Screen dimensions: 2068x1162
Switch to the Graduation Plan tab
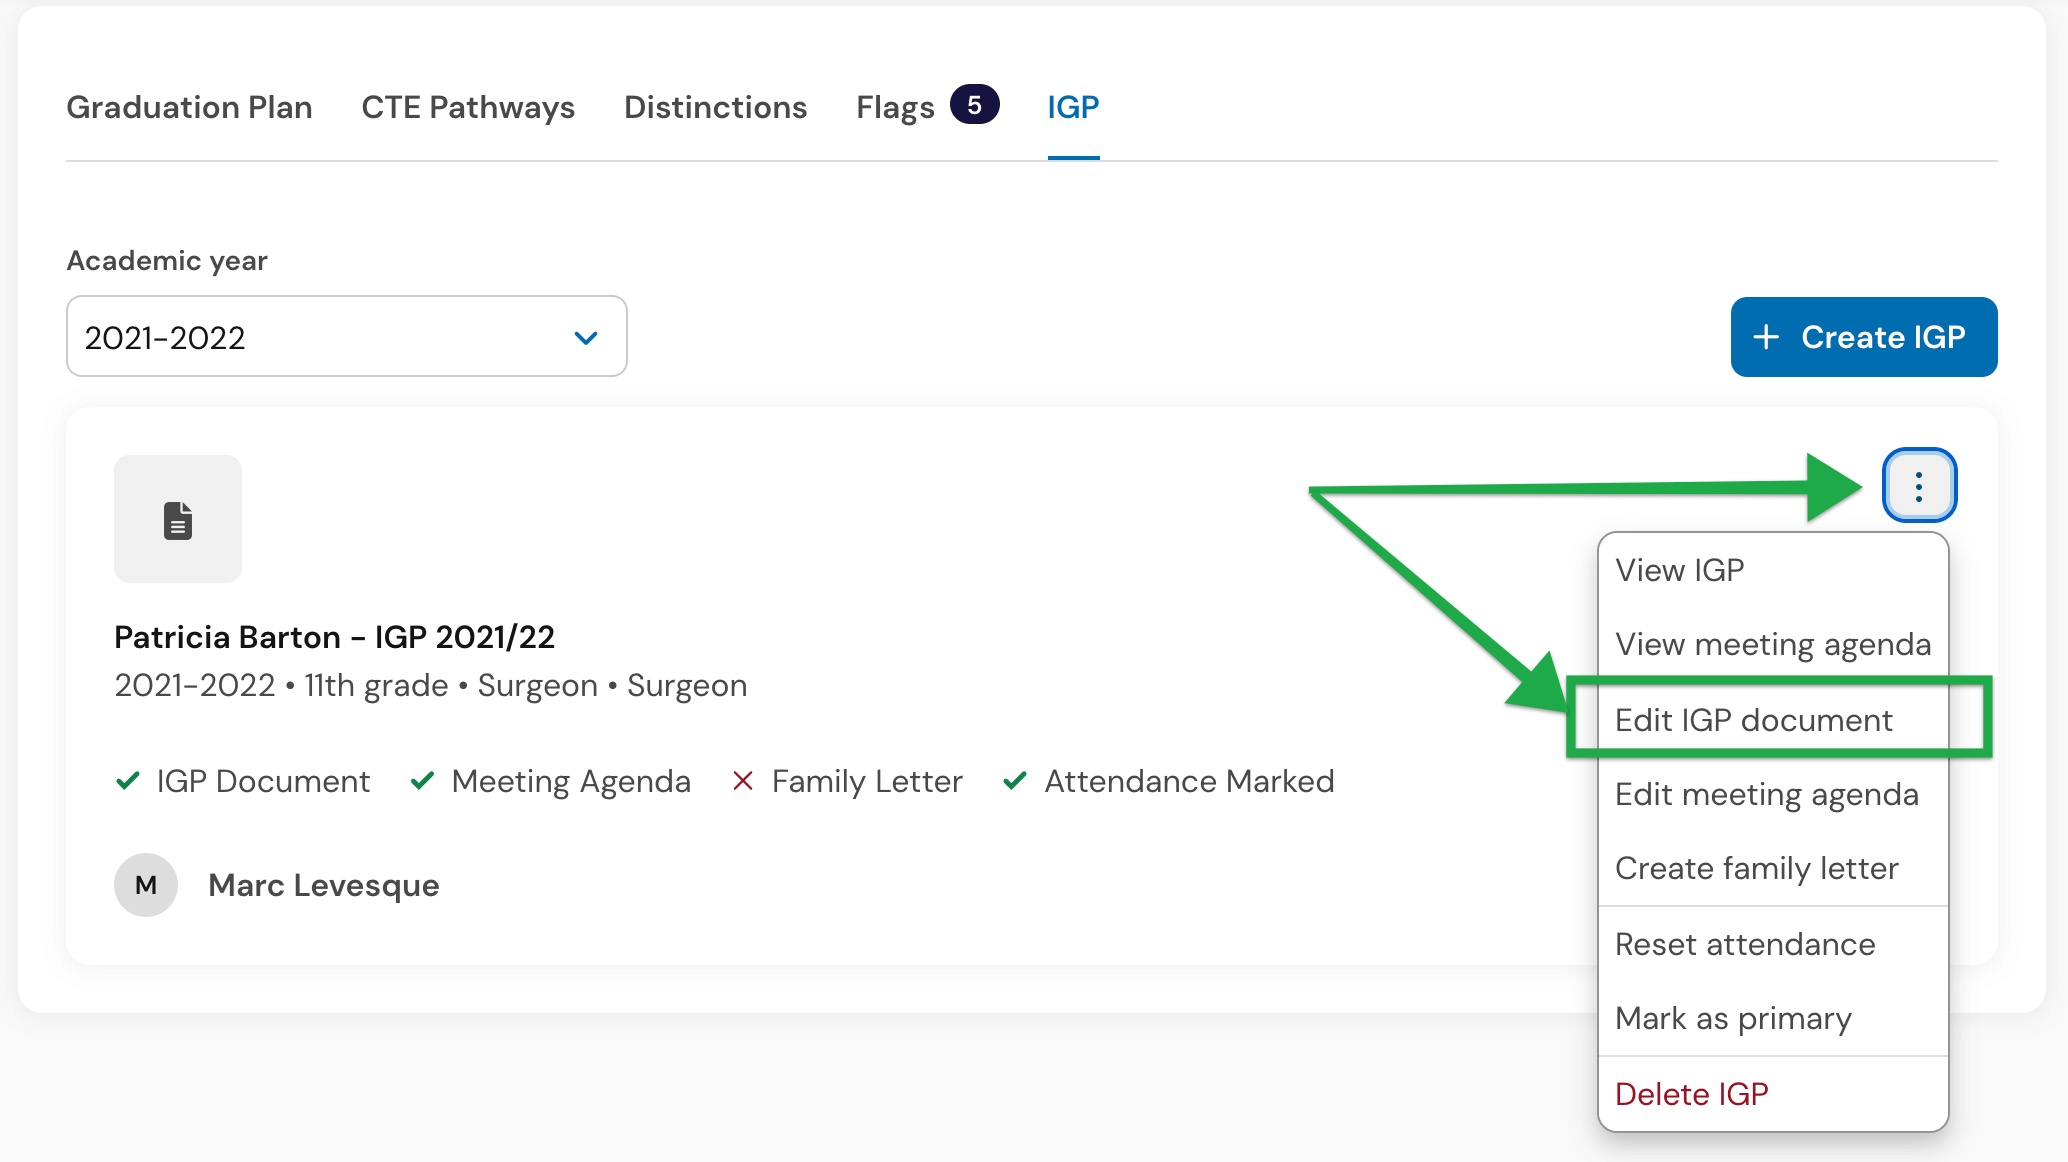point(189,107)
